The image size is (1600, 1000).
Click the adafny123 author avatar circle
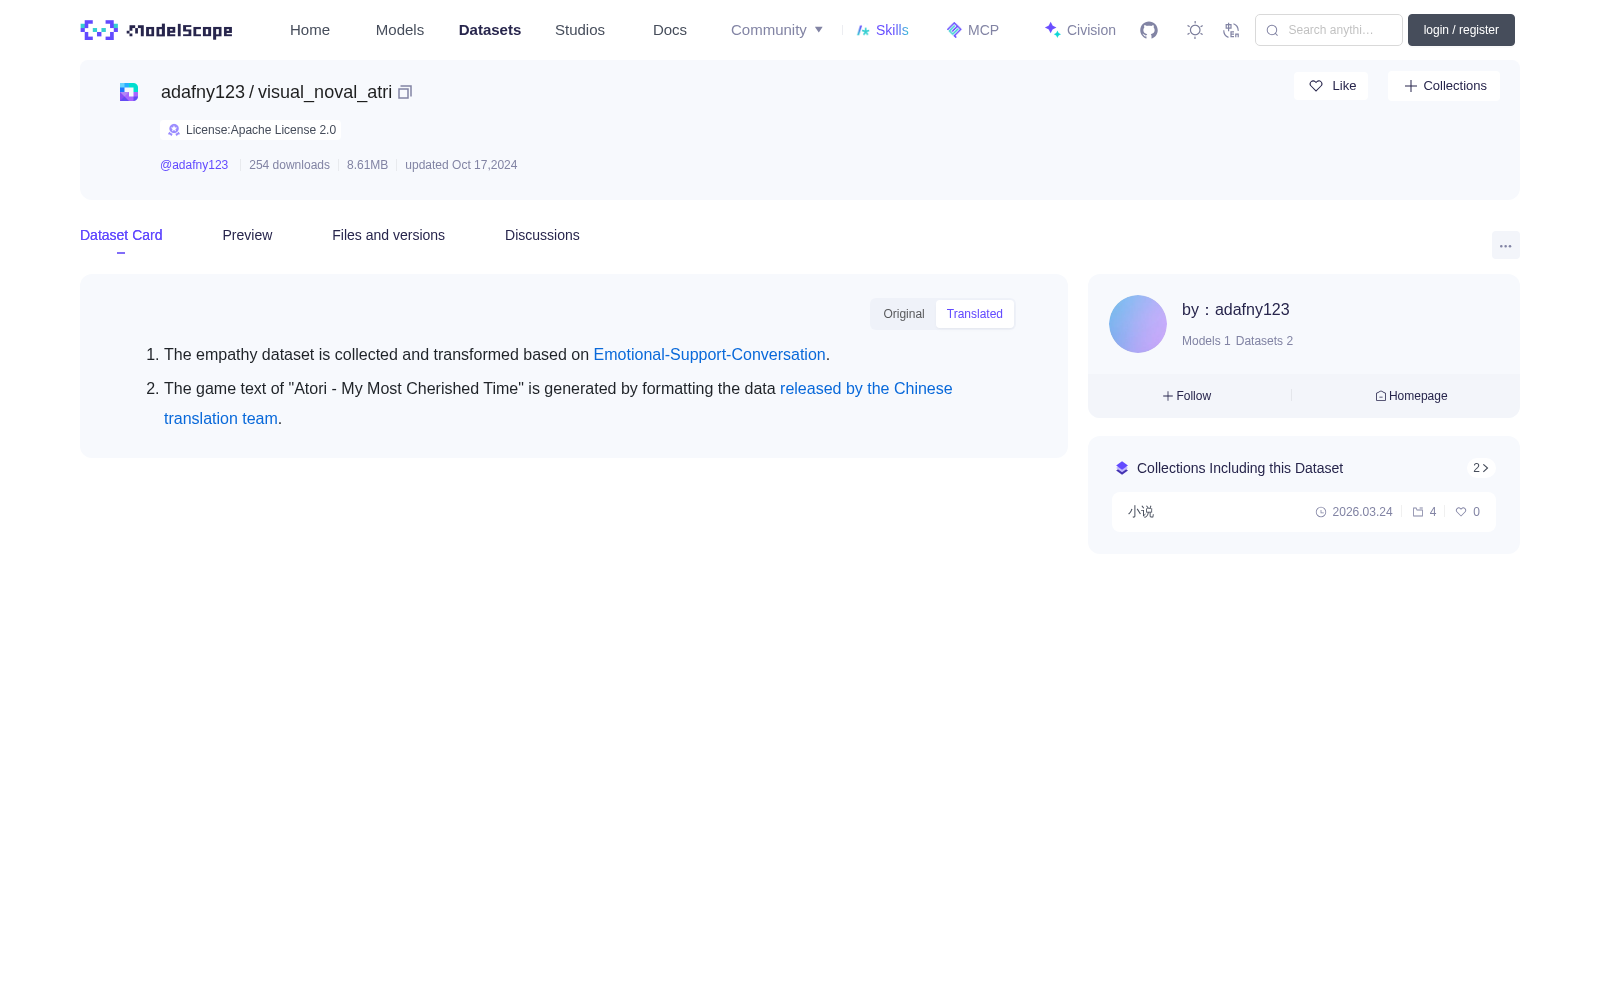(1138, 324)
